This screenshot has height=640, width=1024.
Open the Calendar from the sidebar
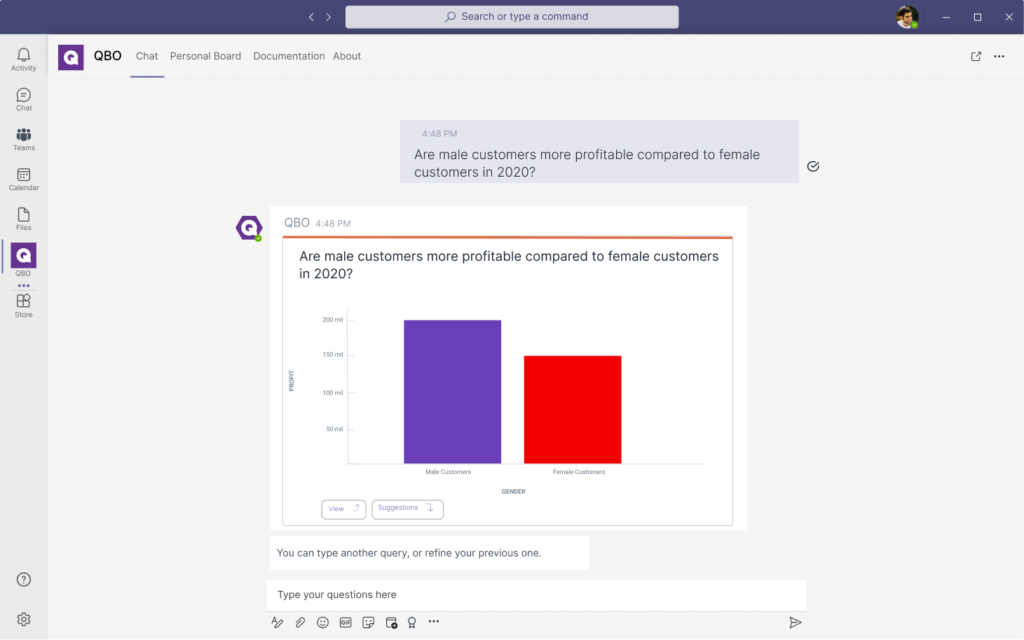point(23,179)
